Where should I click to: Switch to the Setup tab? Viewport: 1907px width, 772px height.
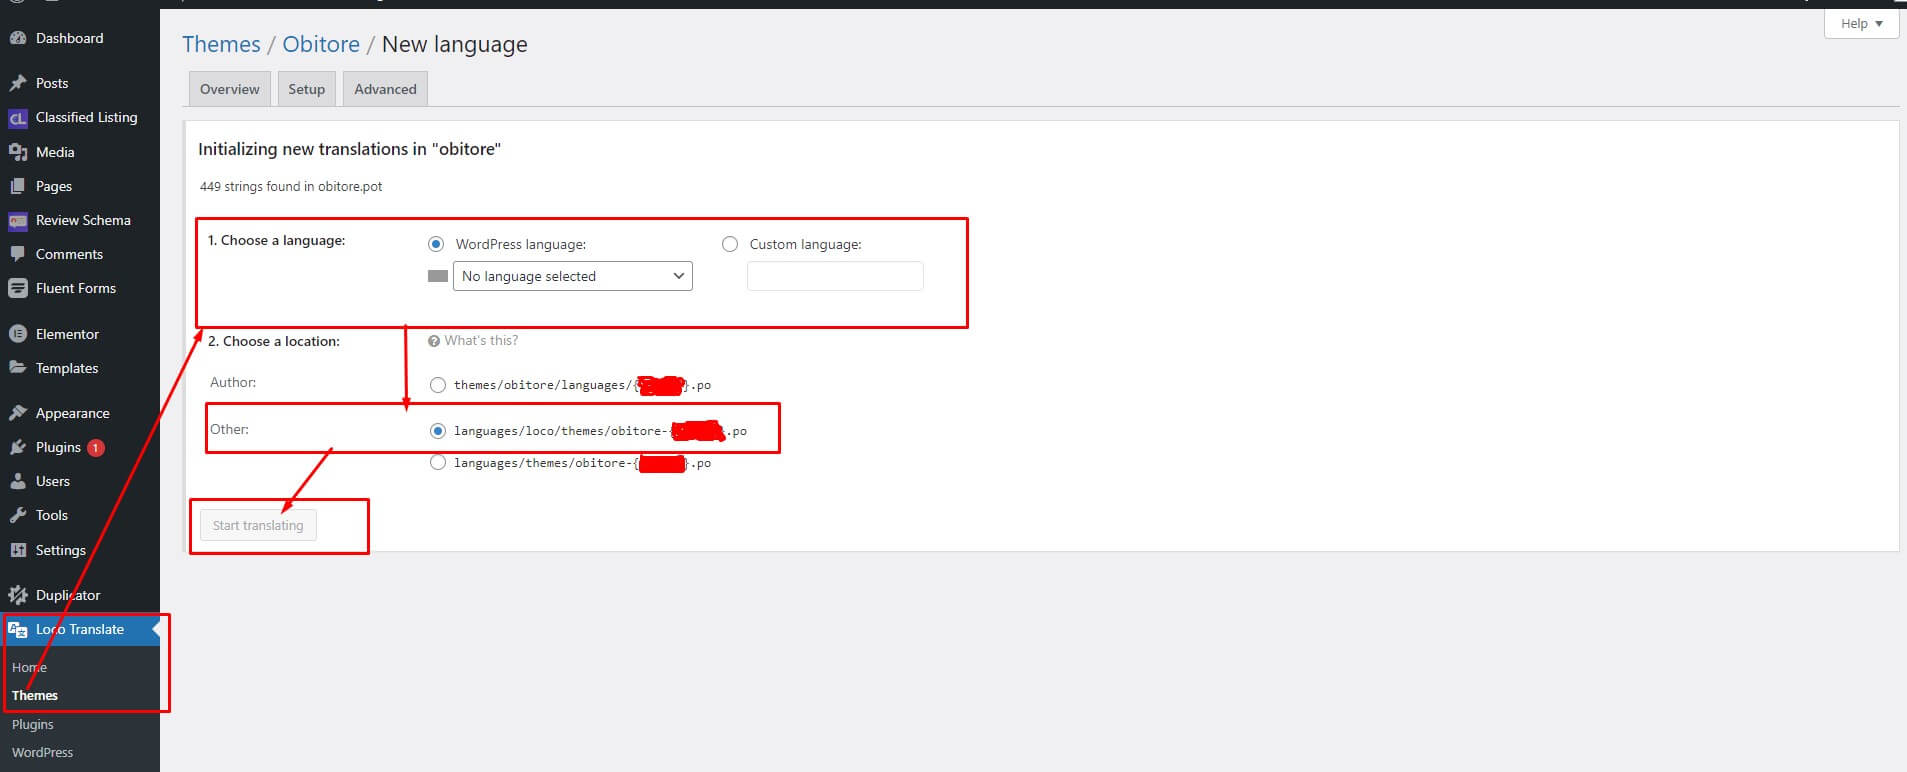click(x=306, y=89)
